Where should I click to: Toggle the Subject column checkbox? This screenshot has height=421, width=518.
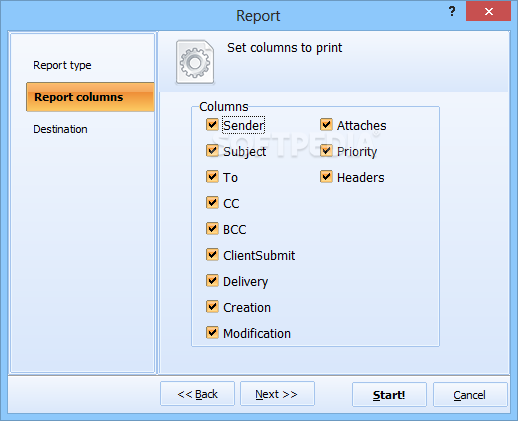212,151
